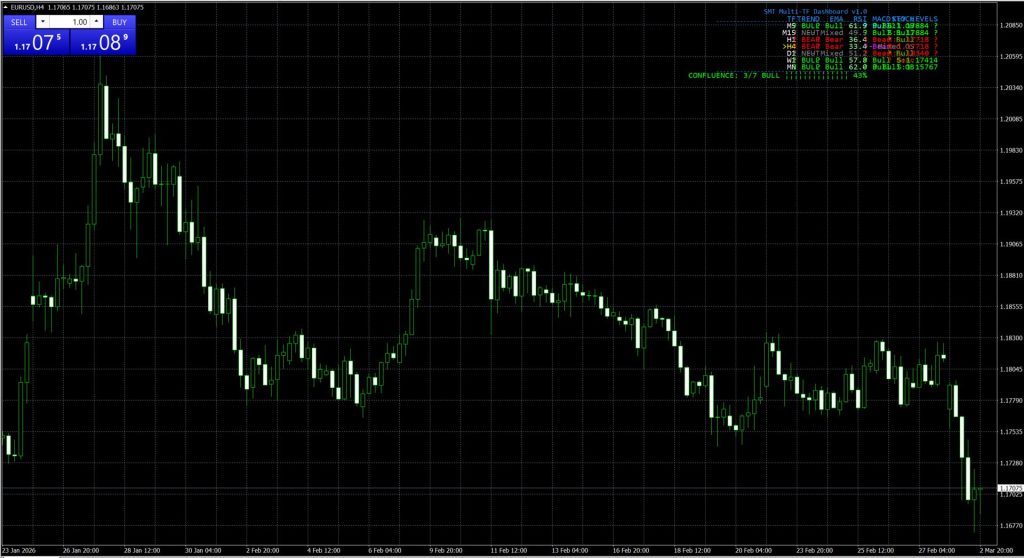
Task: Click the 9 Feb 20:00 time label
Action: [x=447, y=551]
